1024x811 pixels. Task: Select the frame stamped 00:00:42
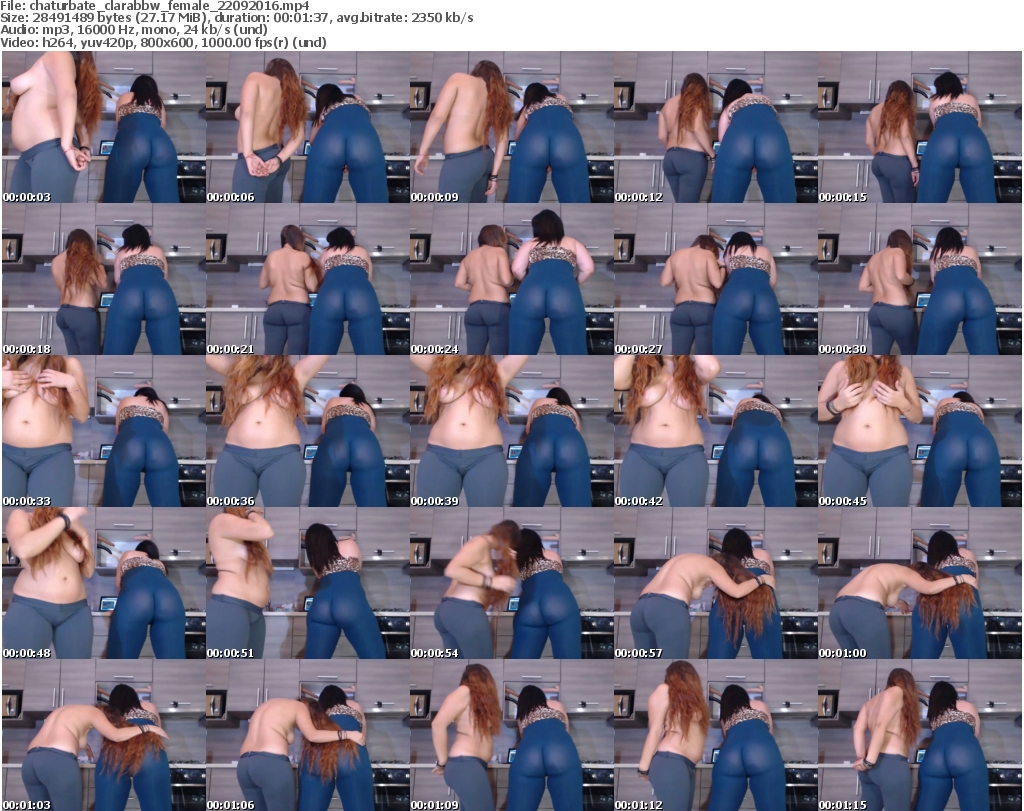pos(716,431)
